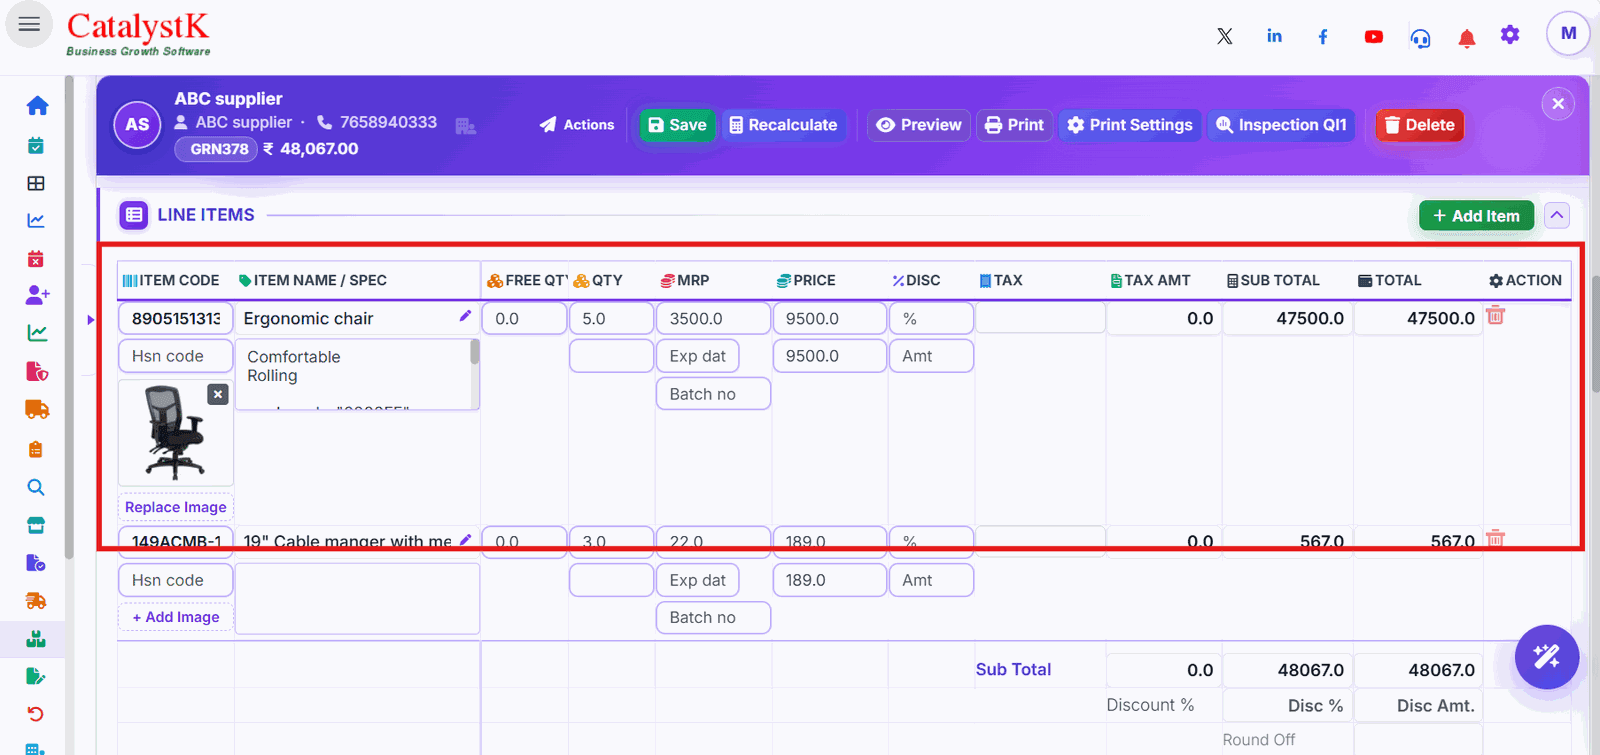Click the QTY field showing 5.0

(611, 318)
